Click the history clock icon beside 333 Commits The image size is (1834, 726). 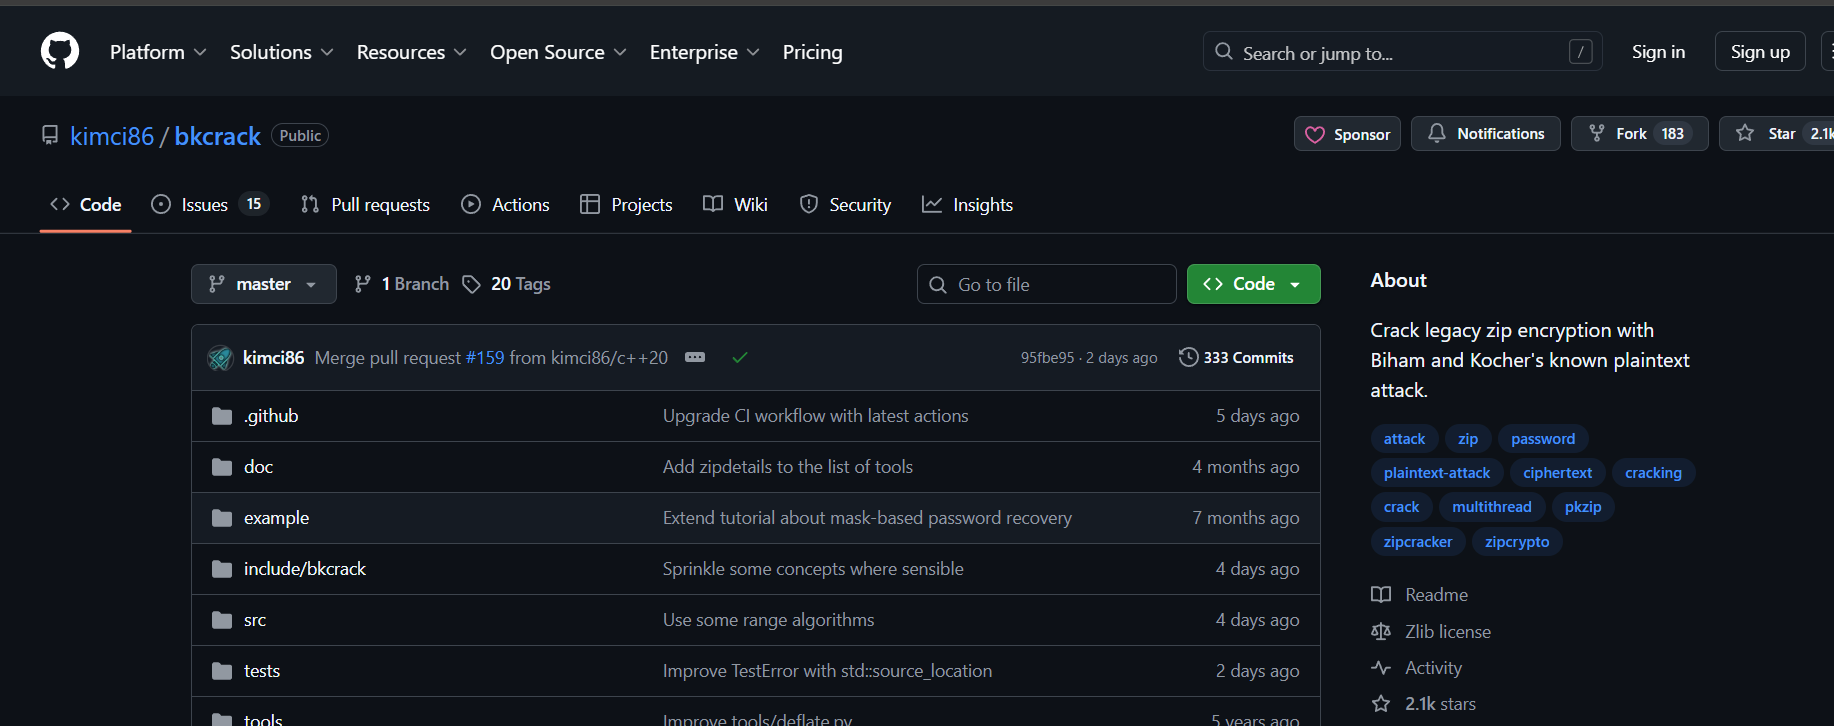pyautogui.click(x=1188, y=357)
